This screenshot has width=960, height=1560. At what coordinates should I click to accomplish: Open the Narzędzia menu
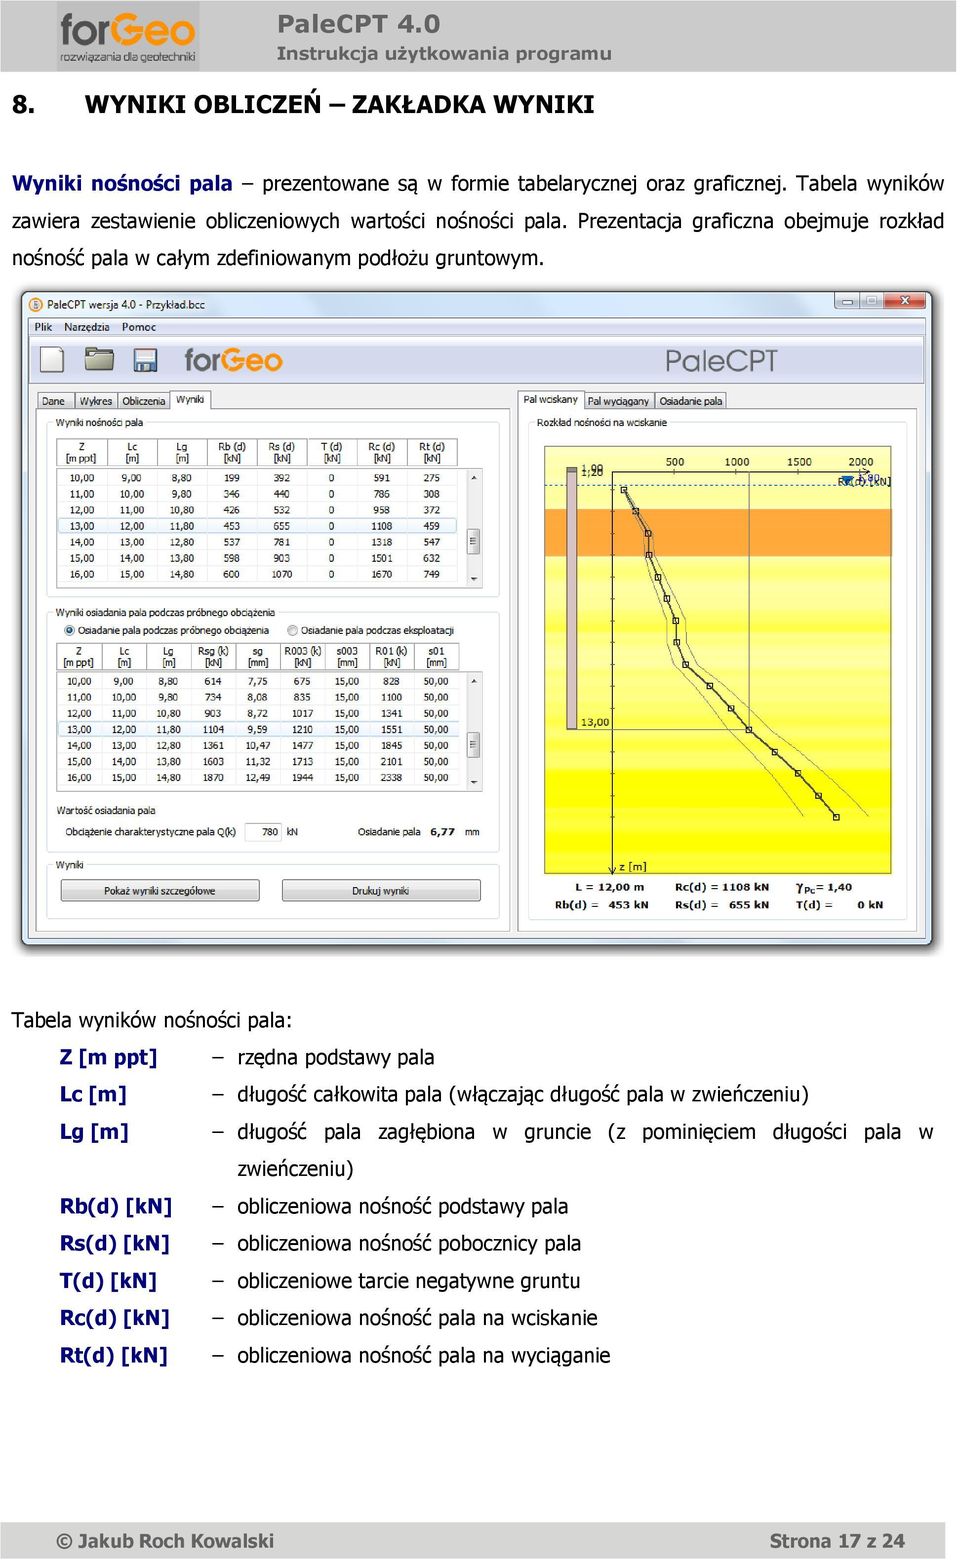pos(87,327)
